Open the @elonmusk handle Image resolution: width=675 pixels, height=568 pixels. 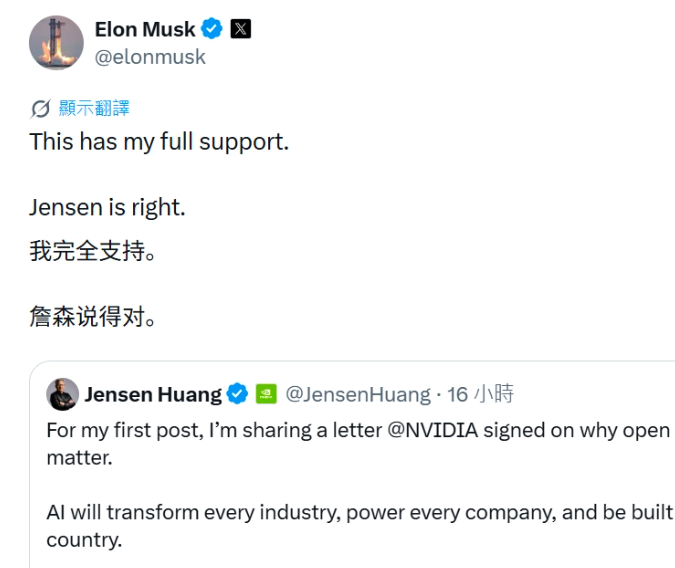[150, 57]
